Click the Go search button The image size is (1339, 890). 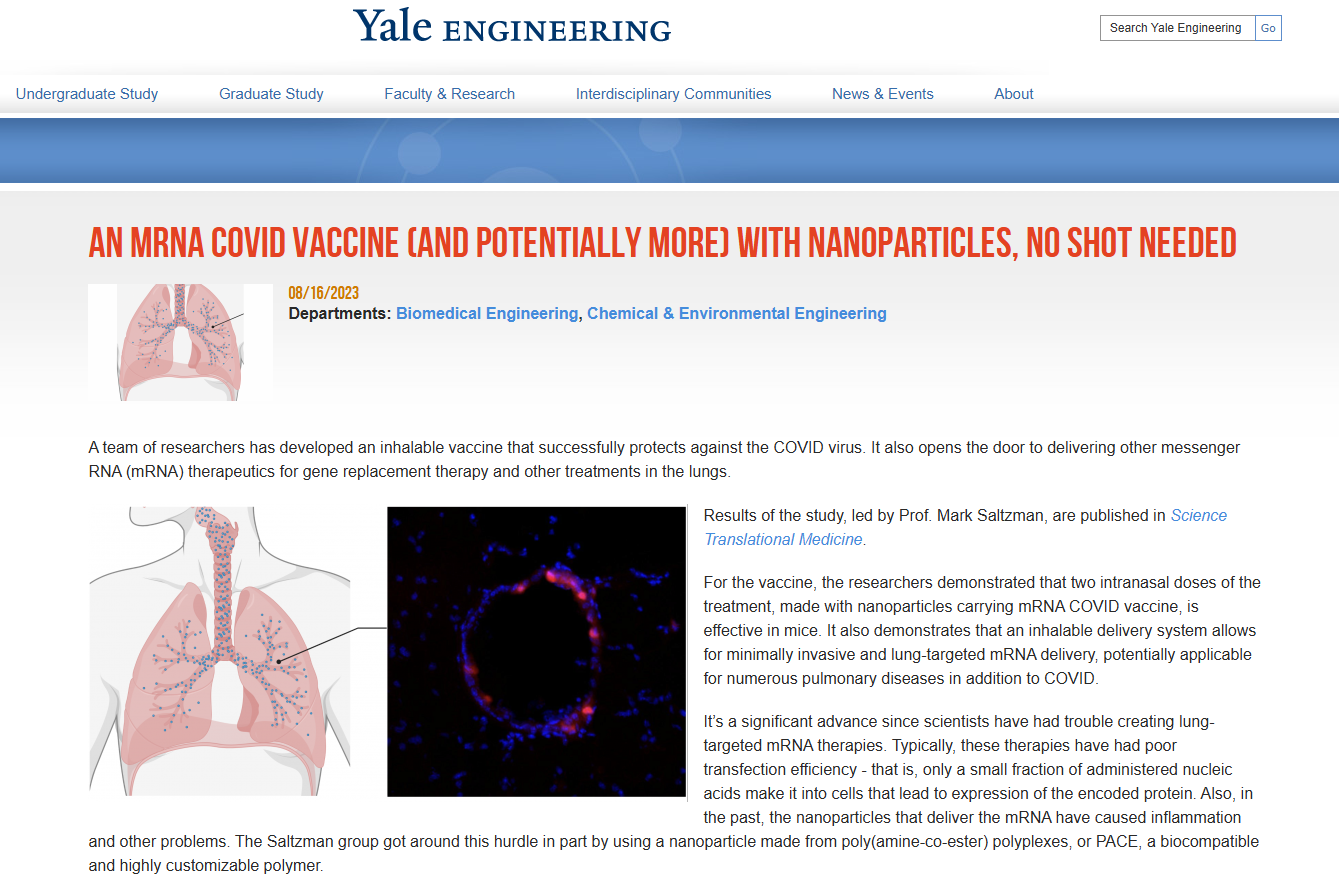(x=1268, y=28)
